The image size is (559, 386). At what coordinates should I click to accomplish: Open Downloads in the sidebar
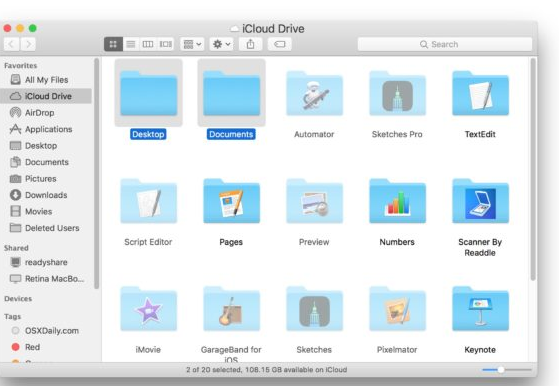coord(46,195)
